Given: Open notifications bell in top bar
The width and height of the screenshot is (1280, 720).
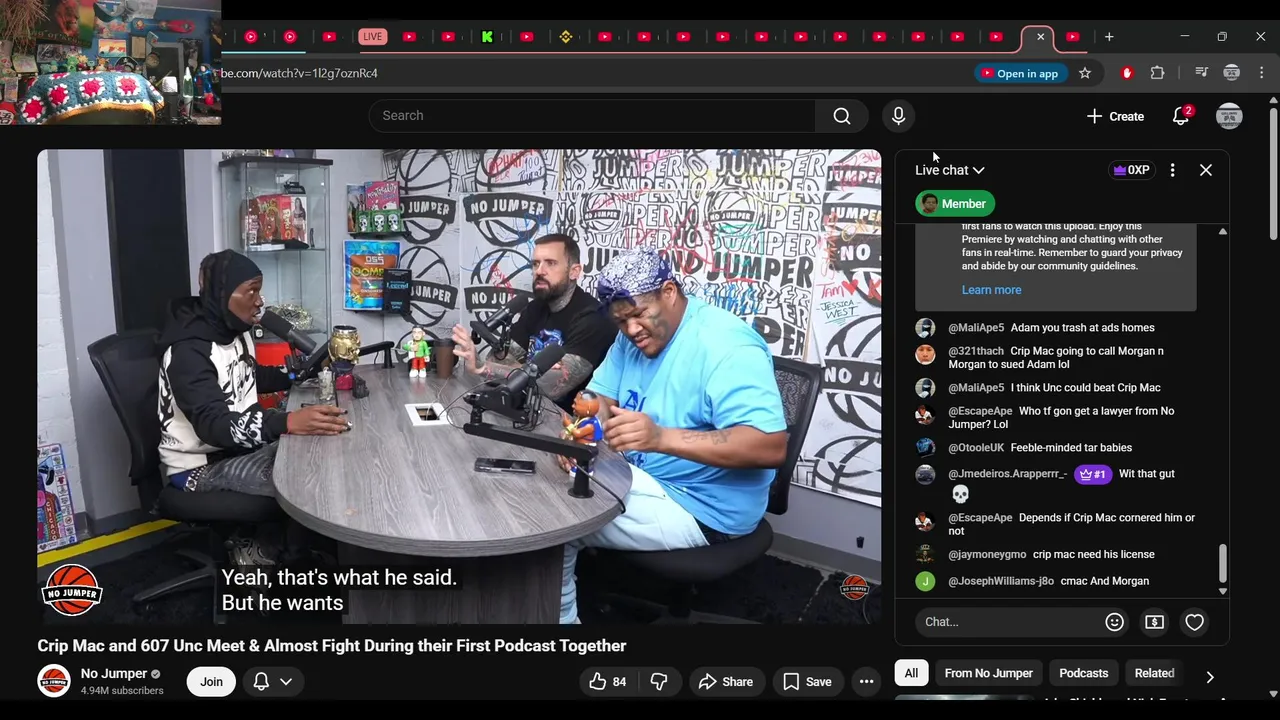Looking at the screenshot, I should coord(1181,116).
